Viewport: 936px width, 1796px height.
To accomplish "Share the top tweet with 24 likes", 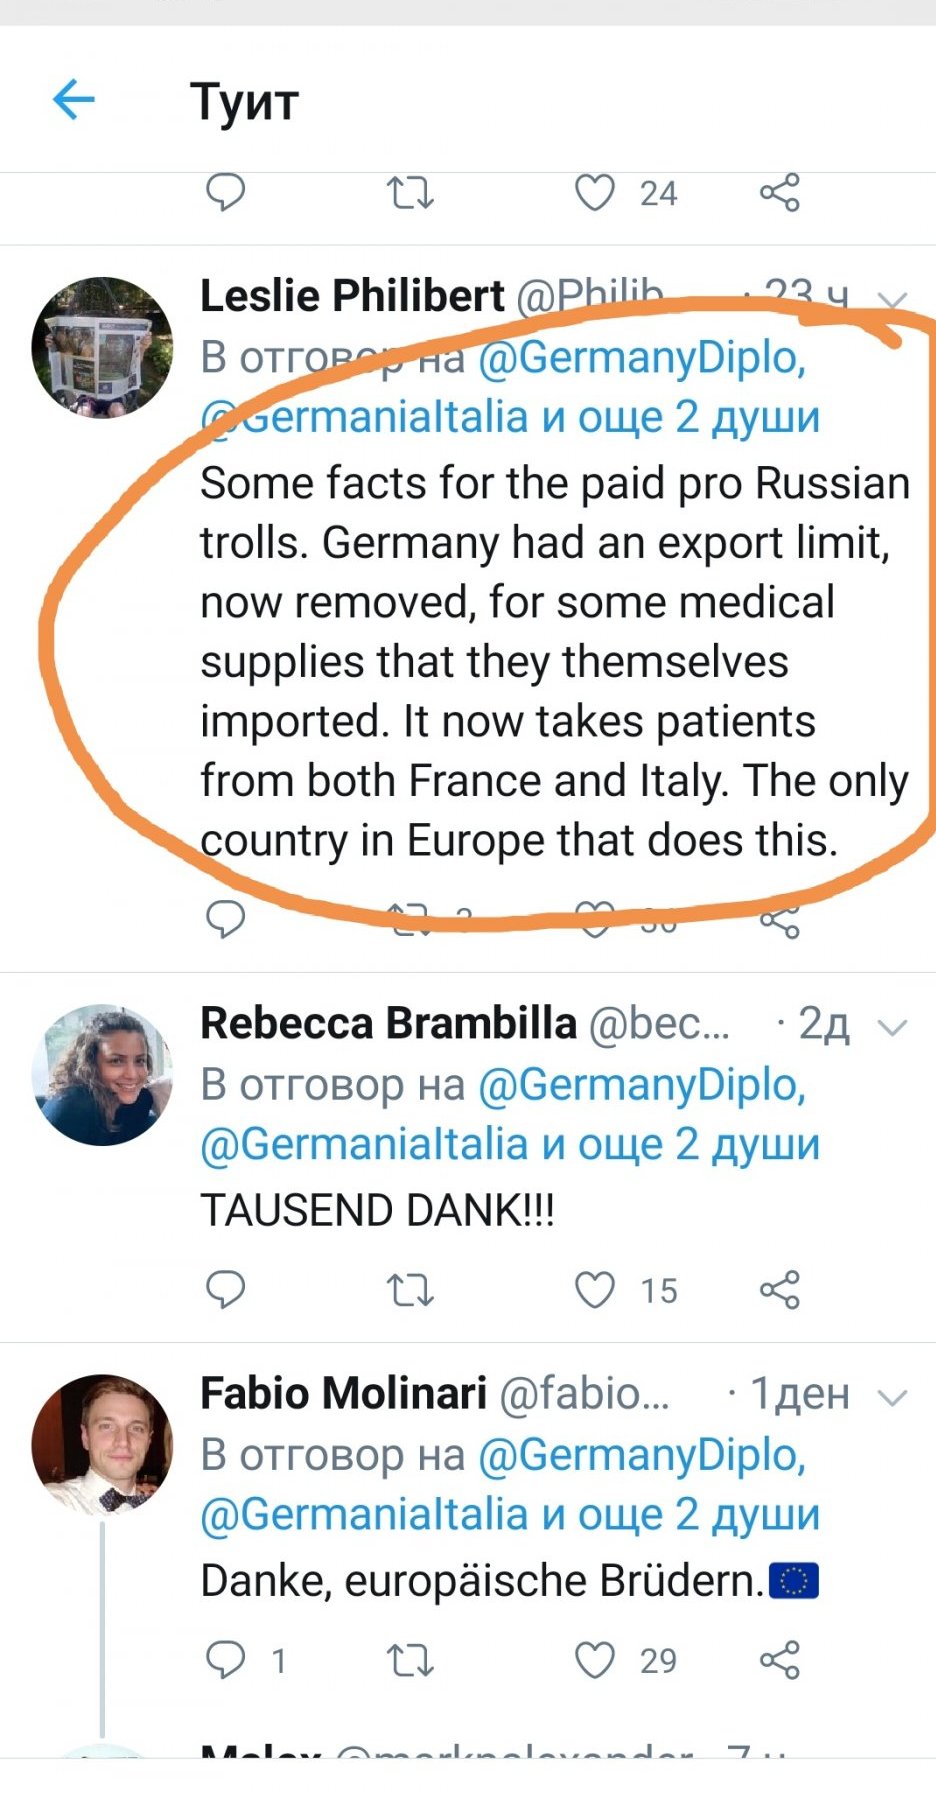I will pyautogui.click(x=780, y=192).
